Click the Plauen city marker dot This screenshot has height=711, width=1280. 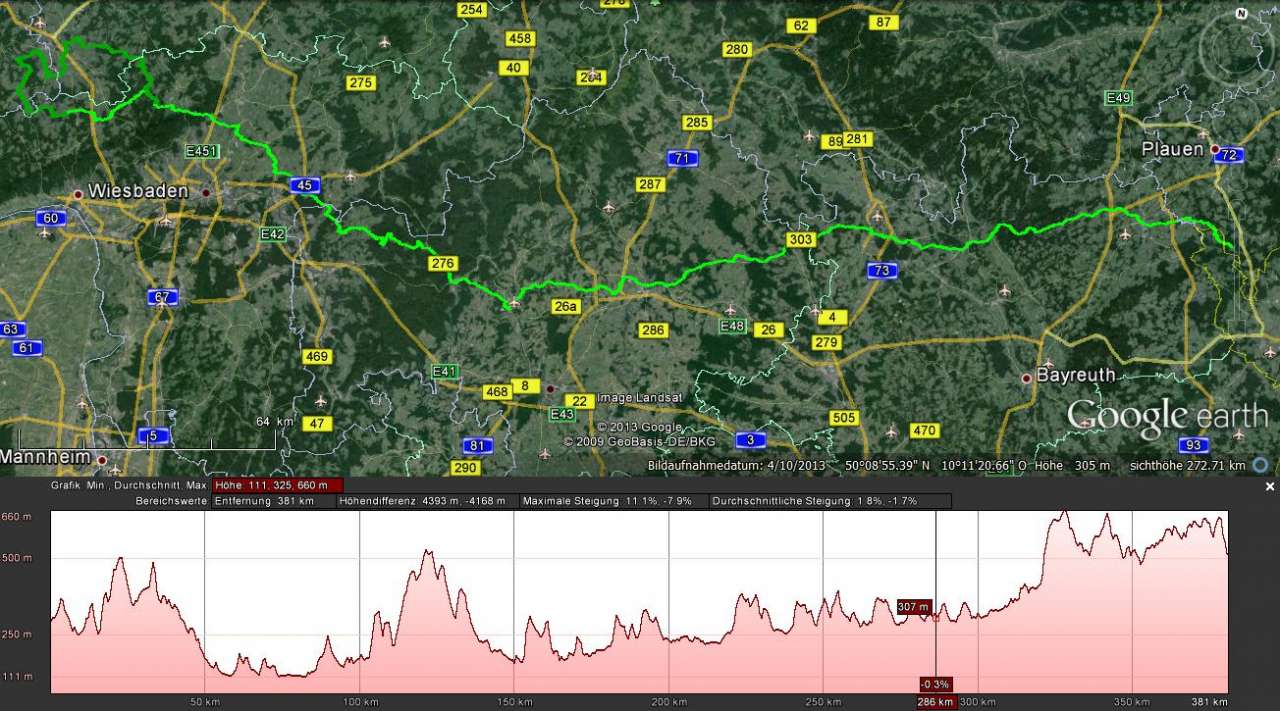click(1214, 150)
